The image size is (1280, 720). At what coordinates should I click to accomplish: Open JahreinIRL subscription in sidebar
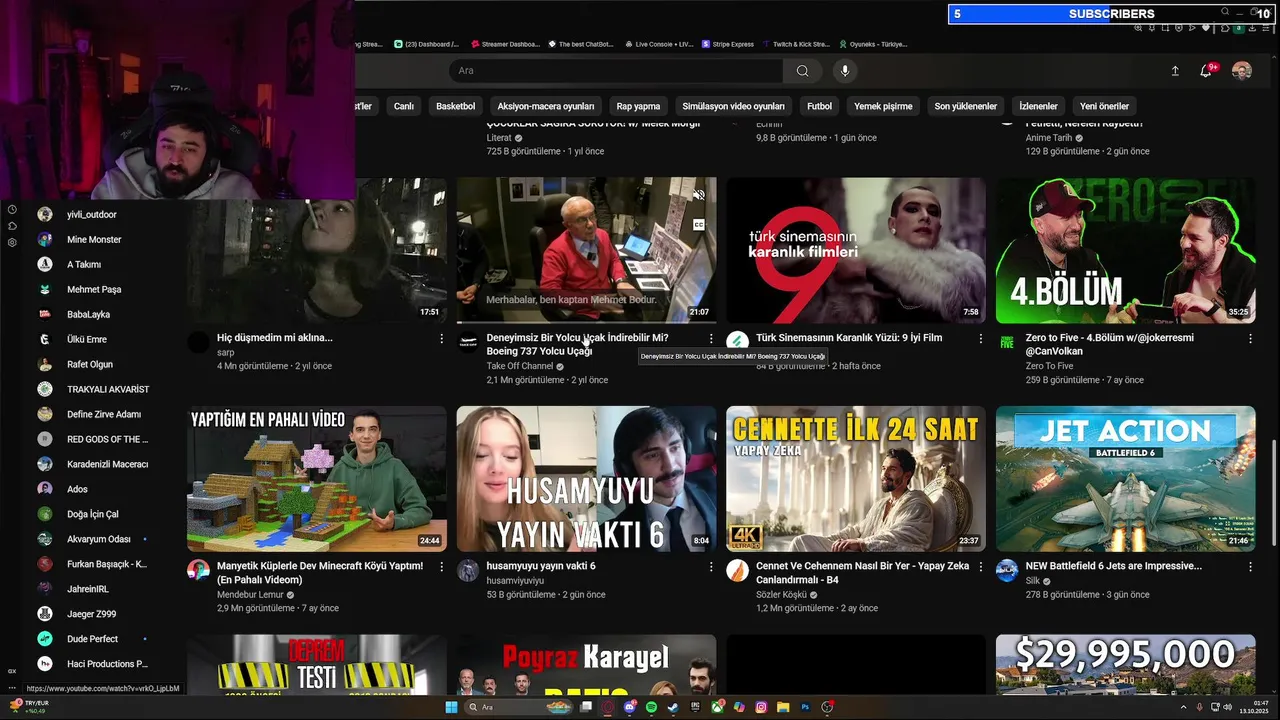90,589
